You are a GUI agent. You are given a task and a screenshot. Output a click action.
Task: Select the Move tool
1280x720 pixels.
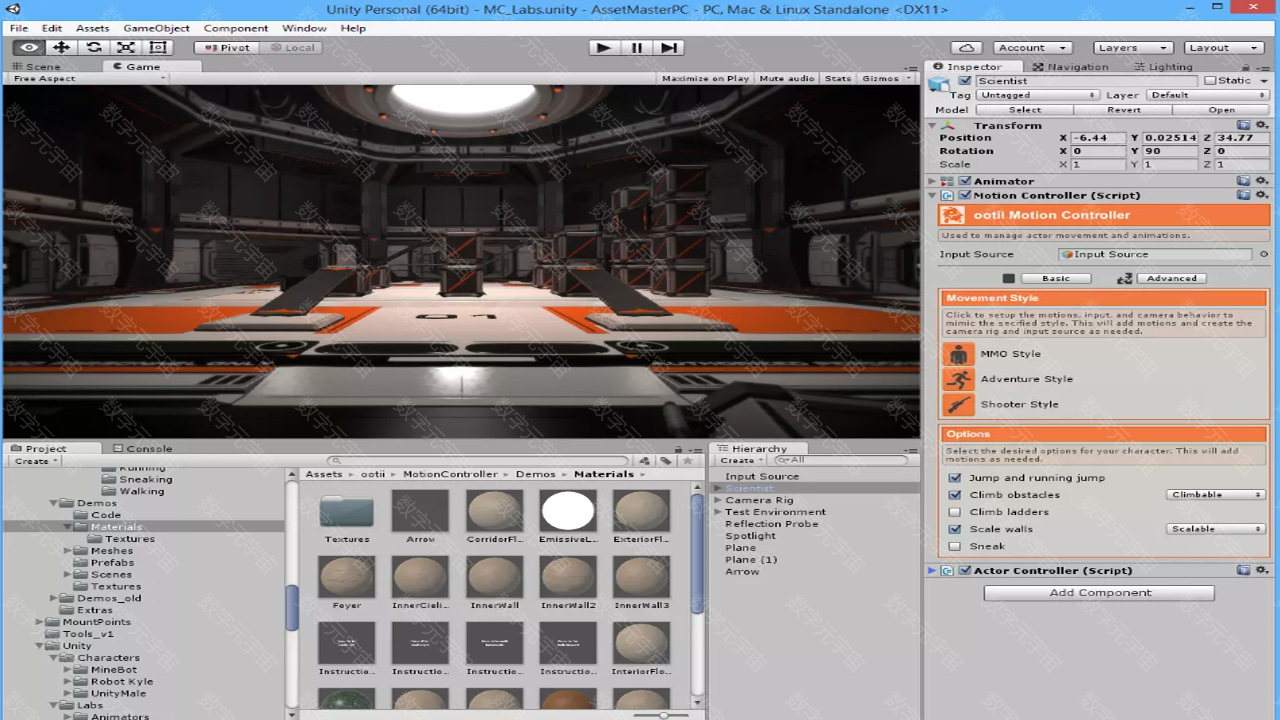pos(61,47)
